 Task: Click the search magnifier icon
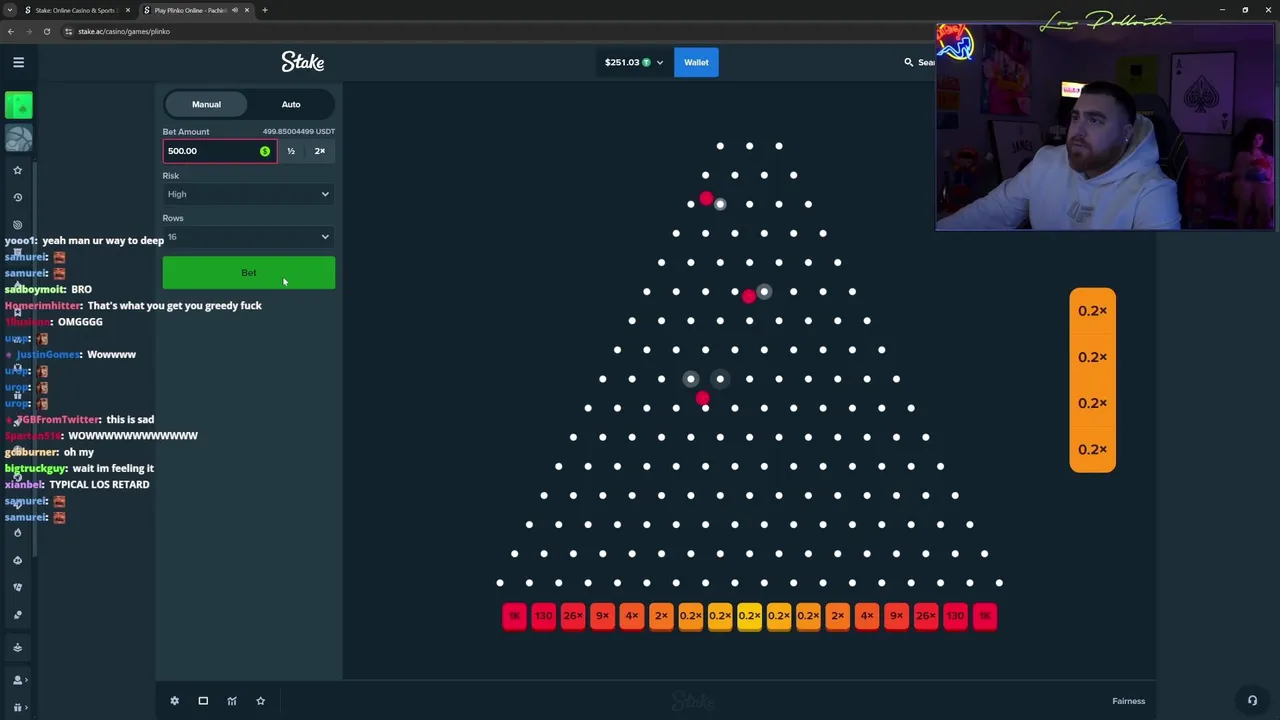coord(908,62)
